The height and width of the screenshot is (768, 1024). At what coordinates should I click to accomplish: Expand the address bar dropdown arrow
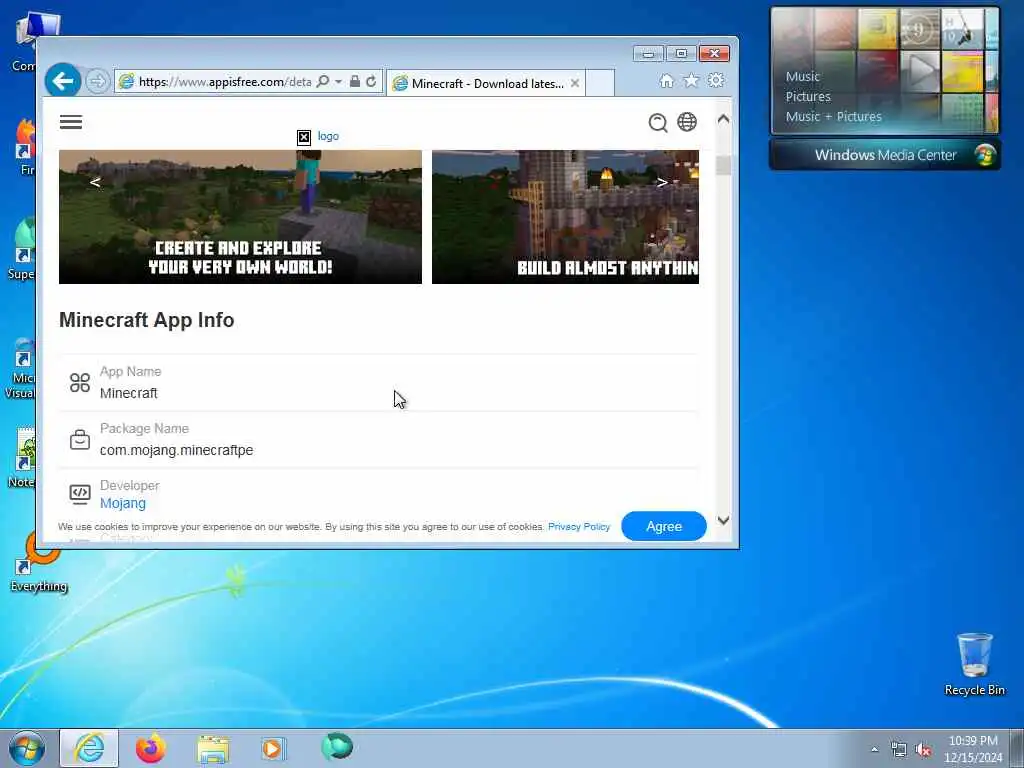click(338, 82)
